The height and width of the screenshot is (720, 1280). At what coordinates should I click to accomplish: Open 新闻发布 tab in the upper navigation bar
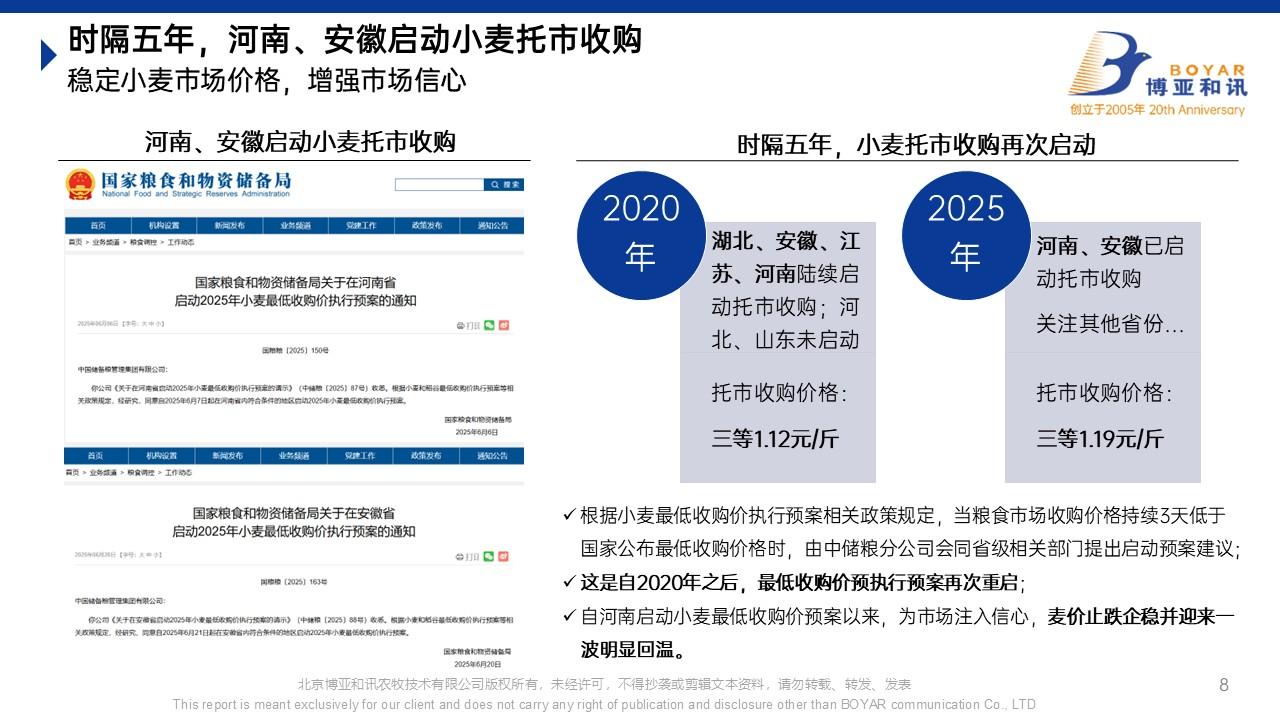[x=229, y=226]
